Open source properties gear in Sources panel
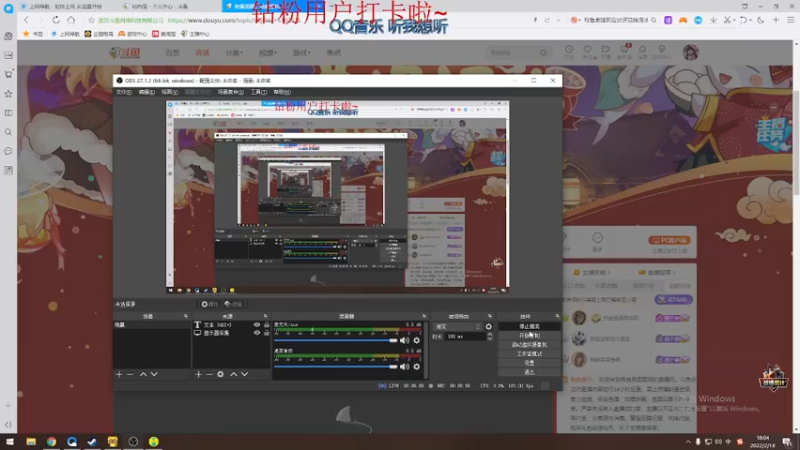The image size is (800, 450). [x=220, y=374]
